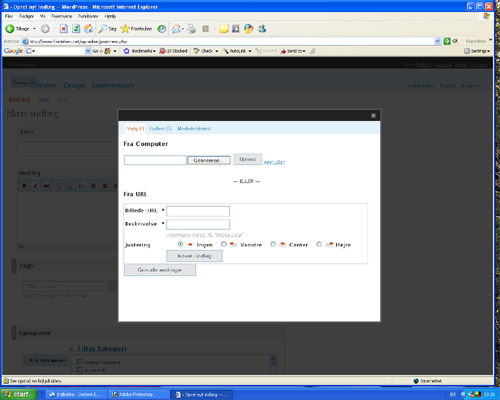Click the IE Back arrow icon
This screenshot has height=400, width=500.
(x=10, y=29)
